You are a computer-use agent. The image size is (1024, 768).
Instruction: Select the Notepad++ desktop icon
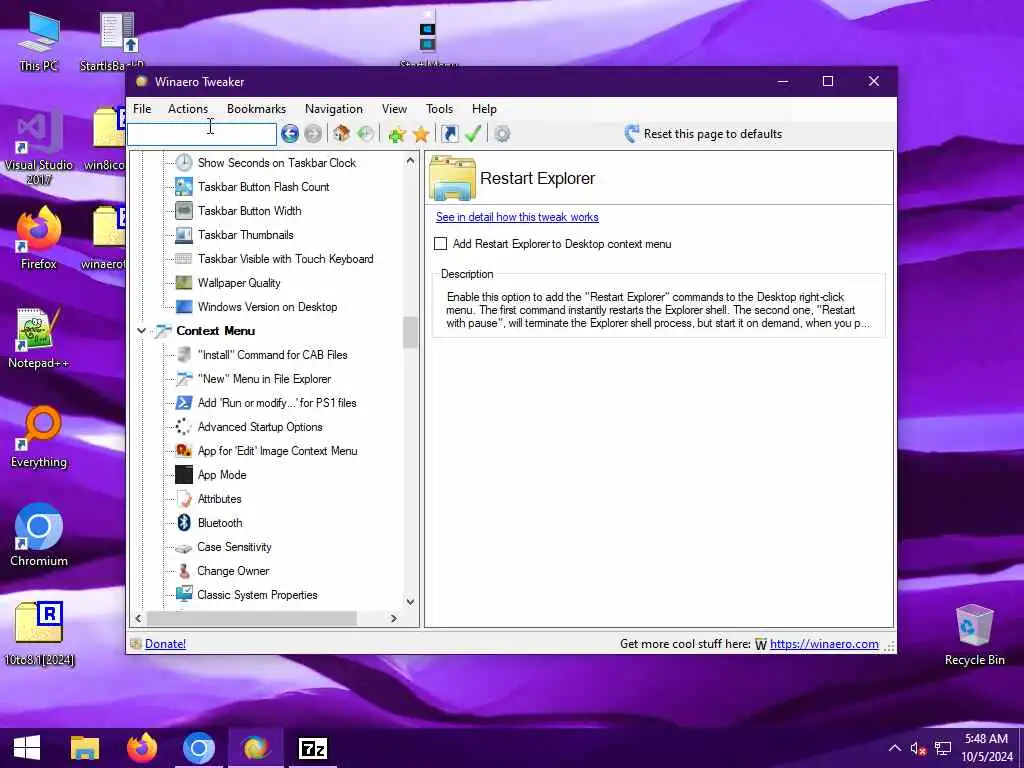point(39,339)
